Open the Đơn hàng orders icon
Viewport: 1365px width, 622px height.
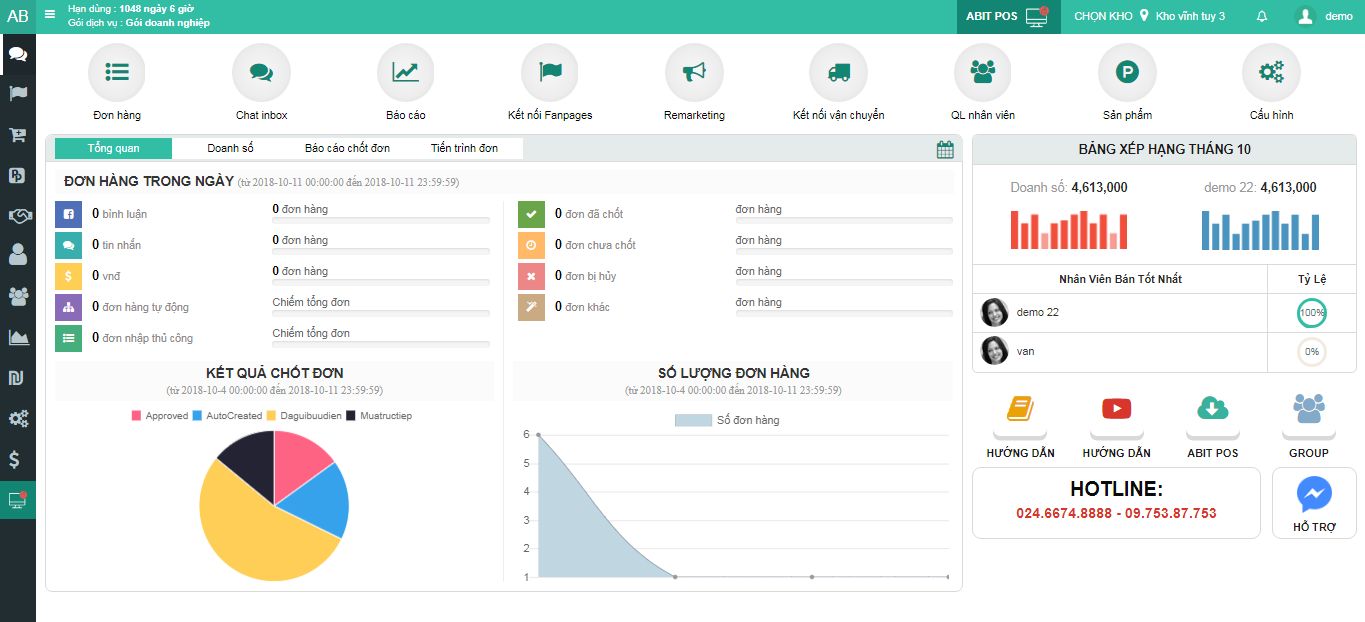(x=117, y=72)
